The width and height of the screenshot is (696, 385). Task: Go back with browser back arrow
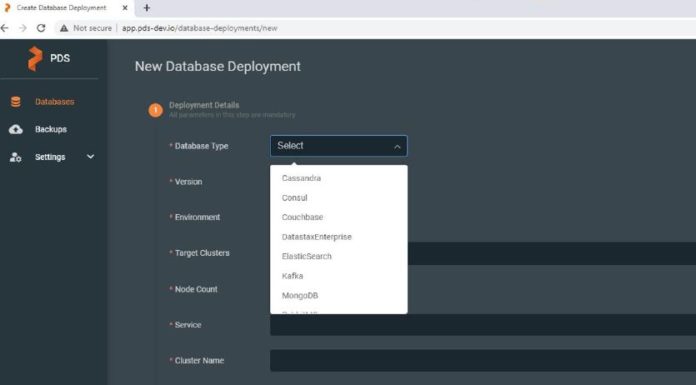click(x=5, y=28)
